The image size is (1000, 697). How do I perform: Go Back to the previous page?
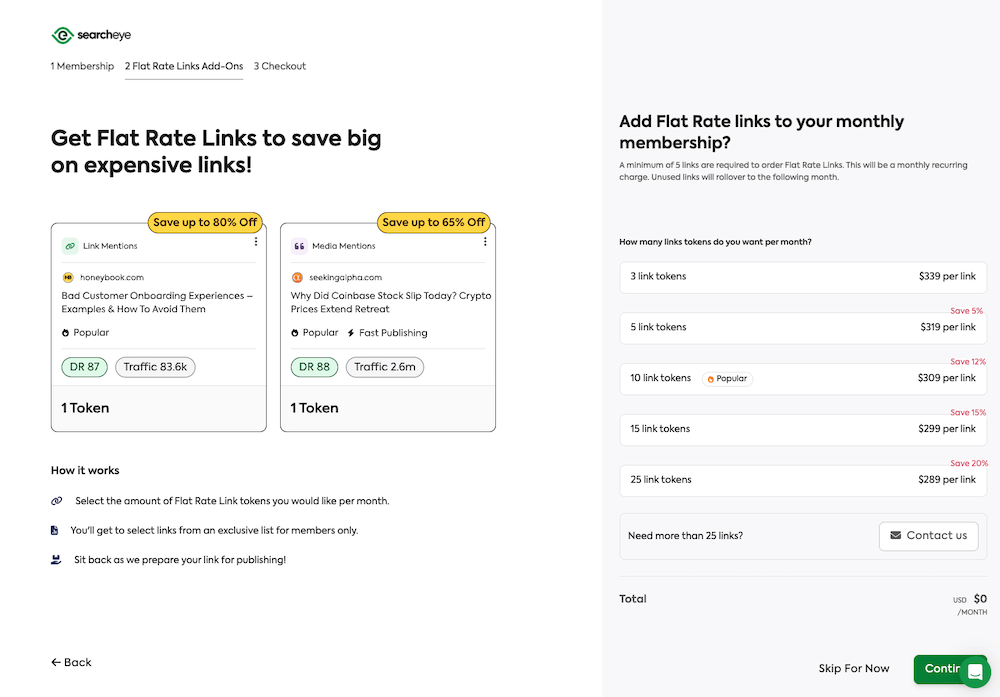coord(71,663)
